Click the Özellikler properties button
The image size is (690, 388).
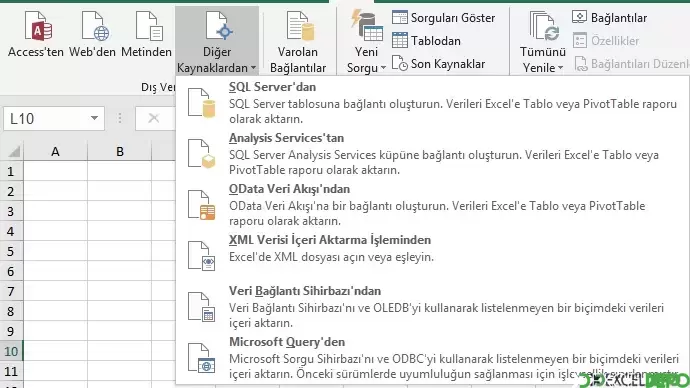[606, 40]
